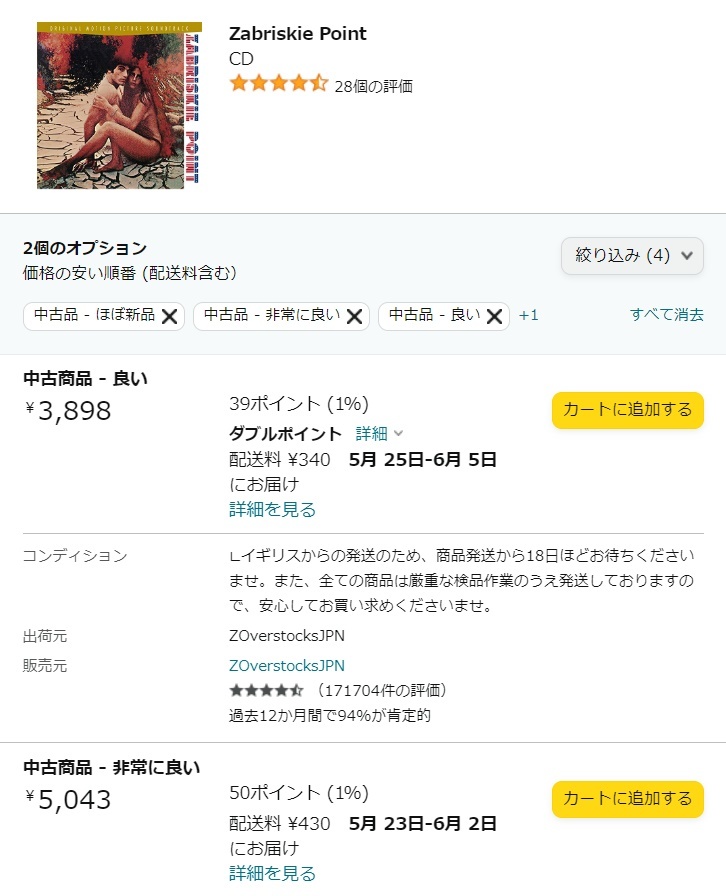Viewport: 726px width, 896px height.
Task: Click the +1 more filters indicator
Action: pyautogui.click(x=529, y=315)
